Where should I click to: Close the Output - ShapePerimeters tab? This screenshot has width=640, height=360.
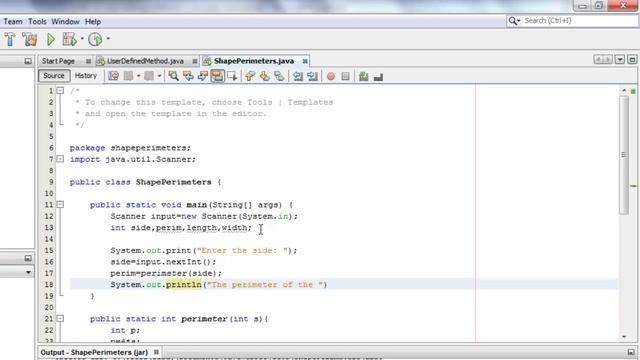[x=156, y=352]
